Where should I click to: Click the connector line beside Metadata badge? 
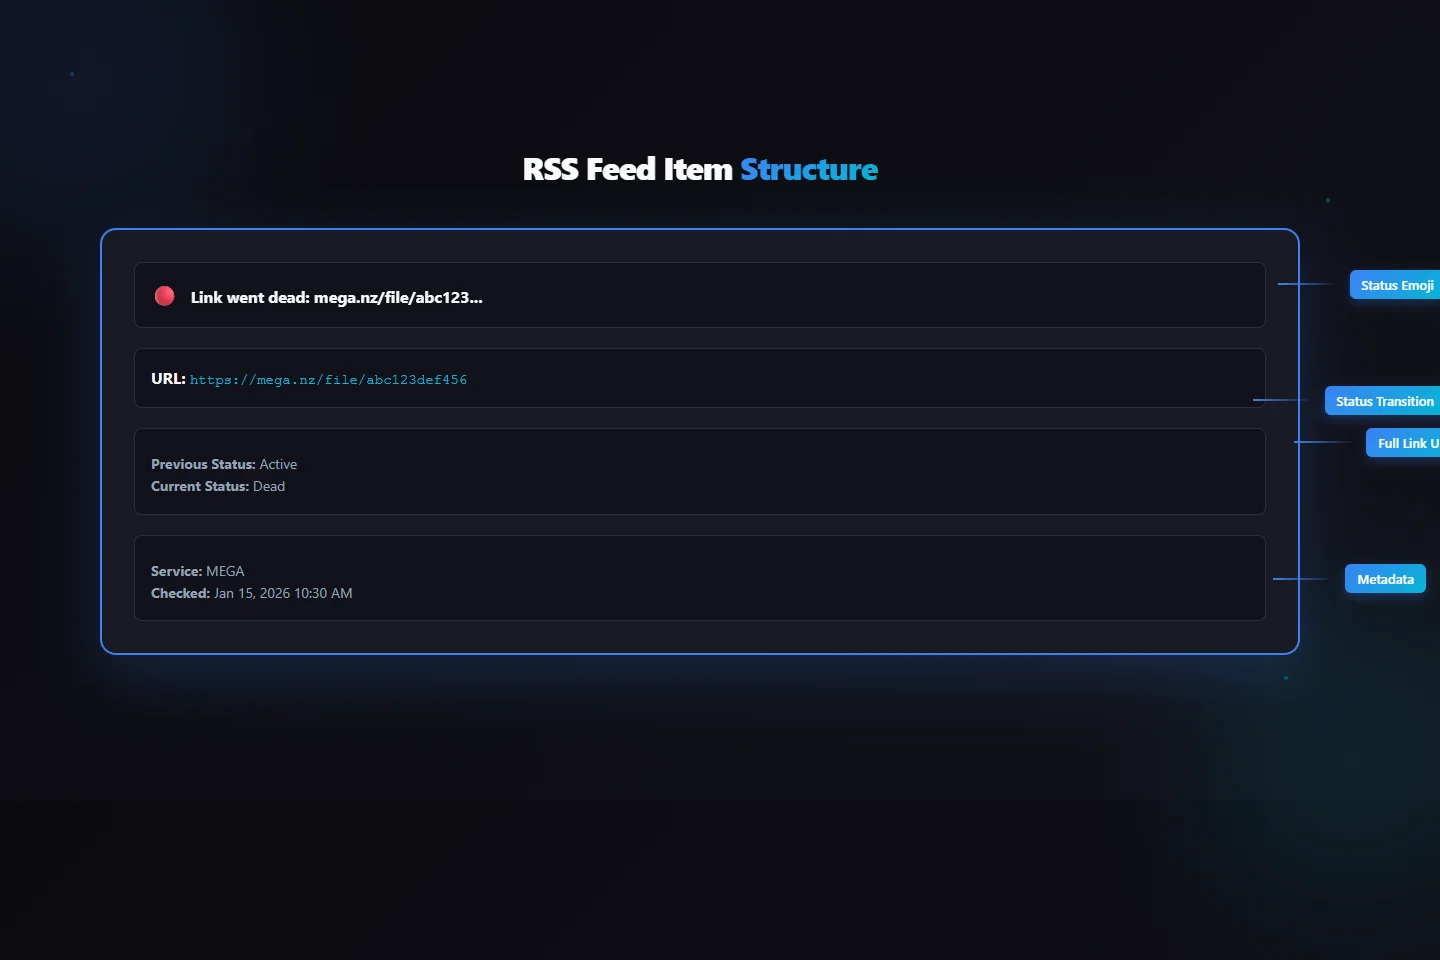1300,579
